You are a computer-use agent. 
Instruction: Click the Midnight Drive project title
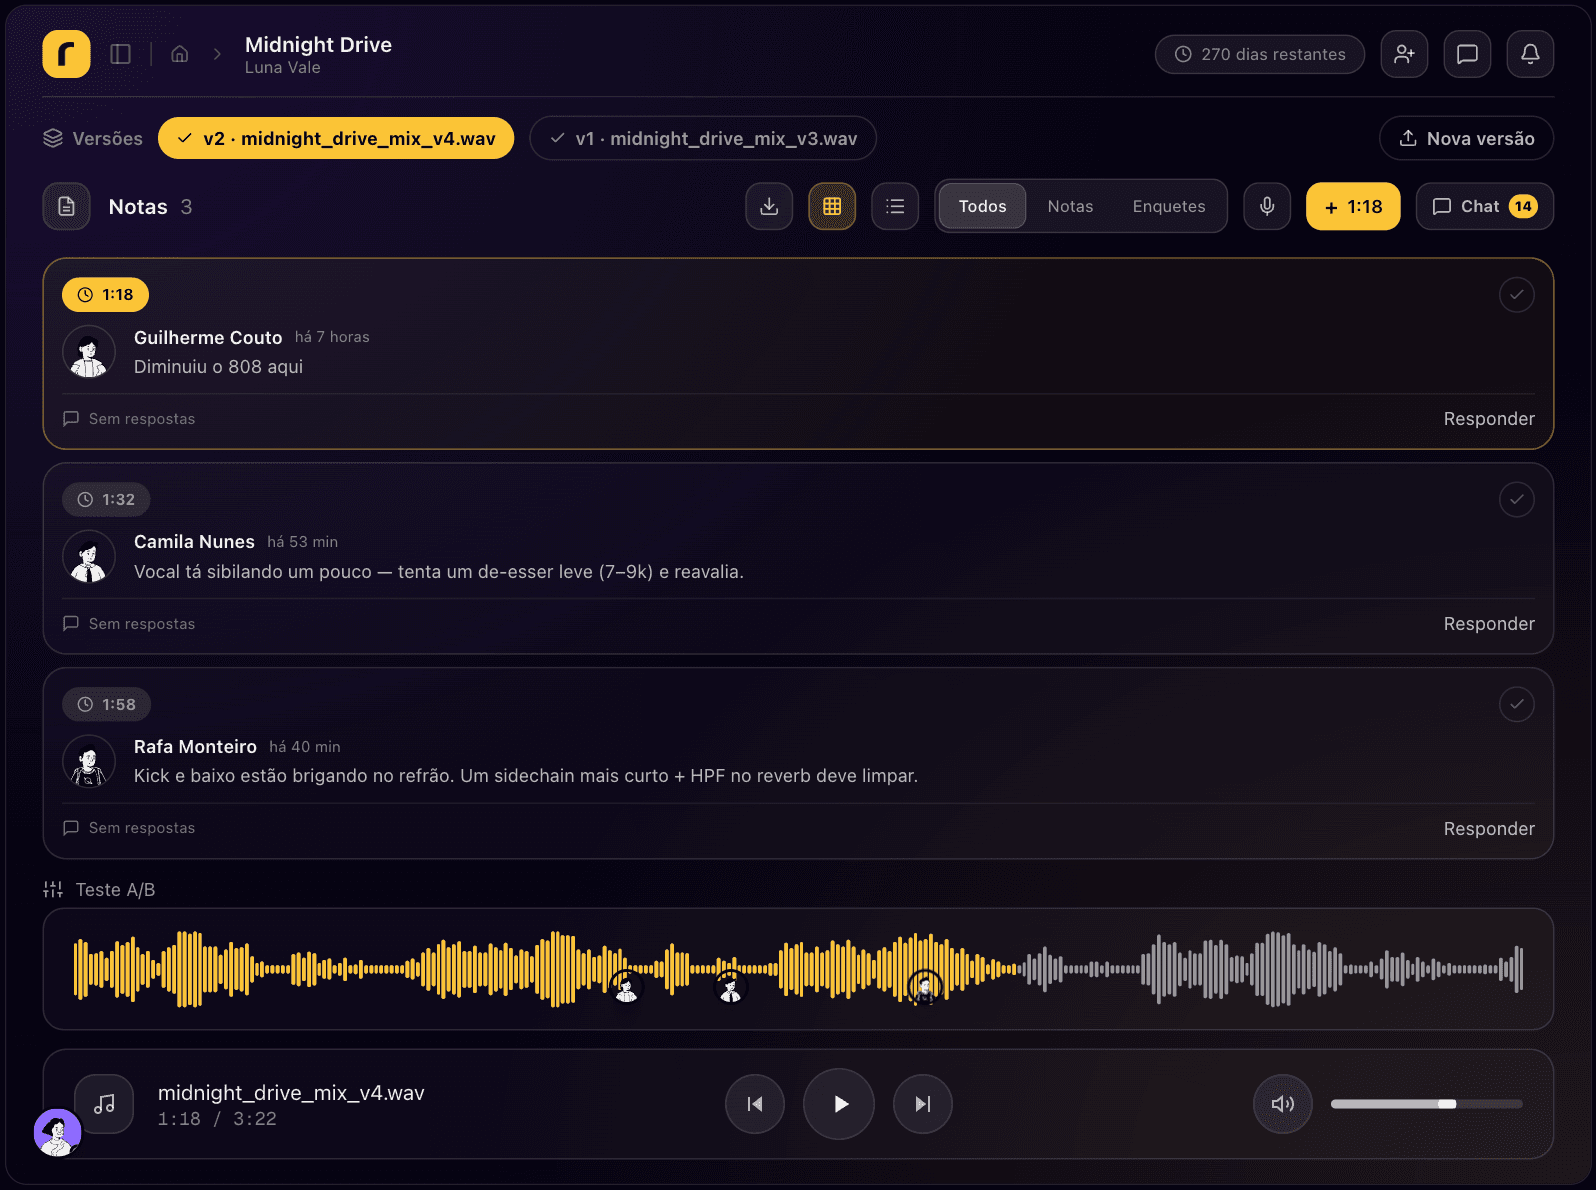[x=318, y=45]
